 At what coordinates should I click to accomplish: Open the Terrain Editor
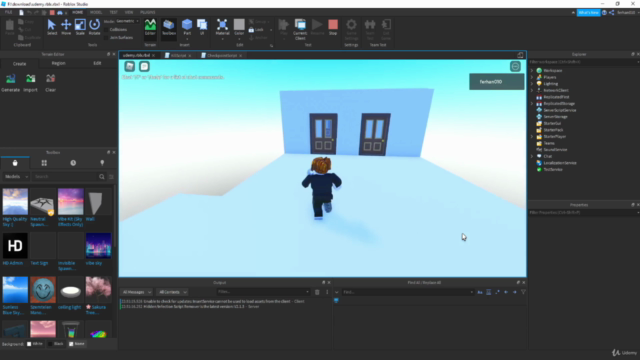point(150,27)
